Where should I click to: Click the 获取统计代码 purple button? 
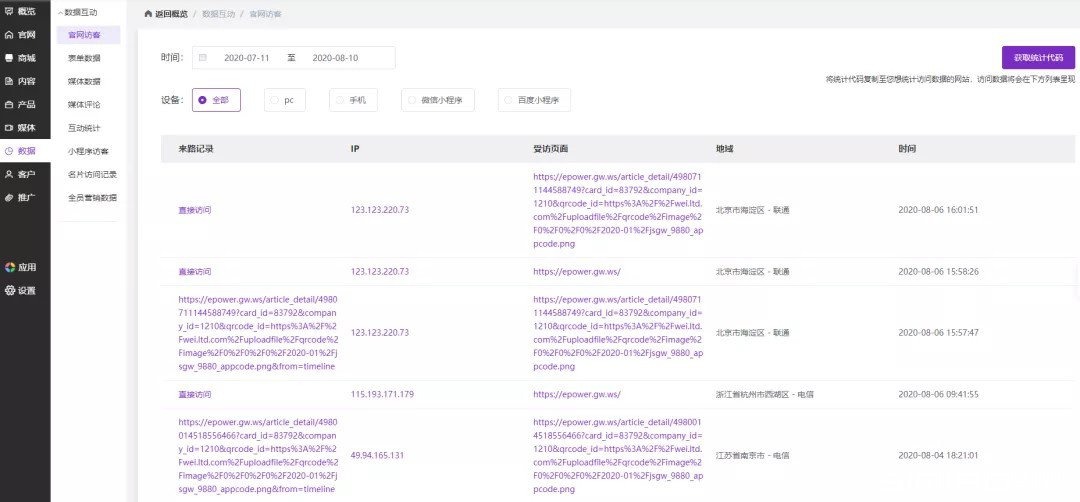(x=1038, y=58)
